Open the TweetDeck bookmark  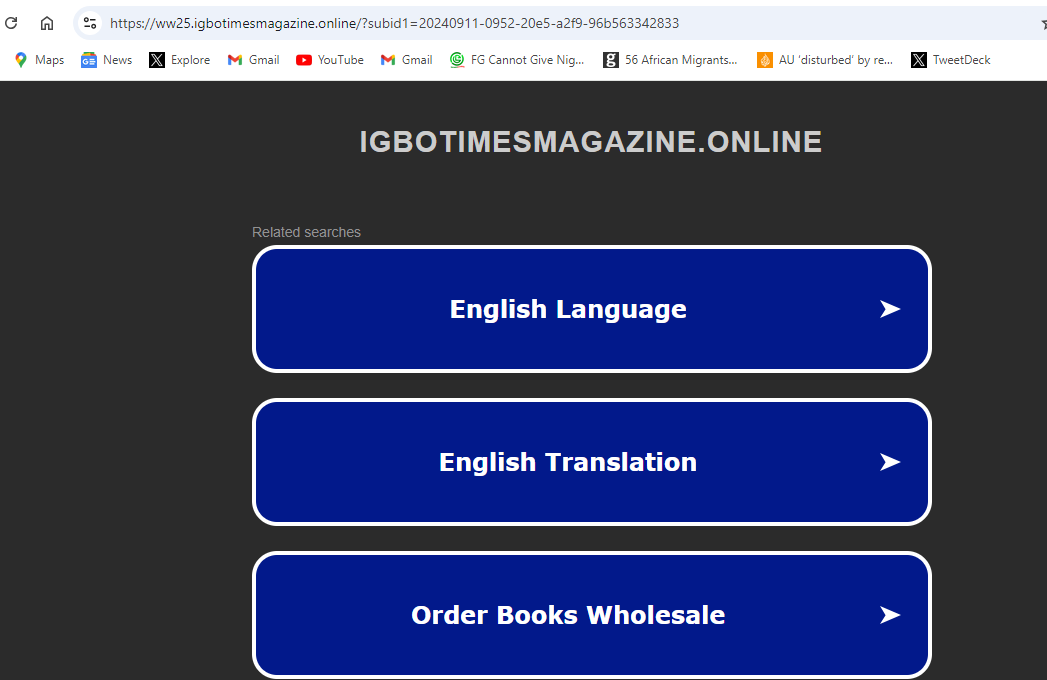pos(951,60)
